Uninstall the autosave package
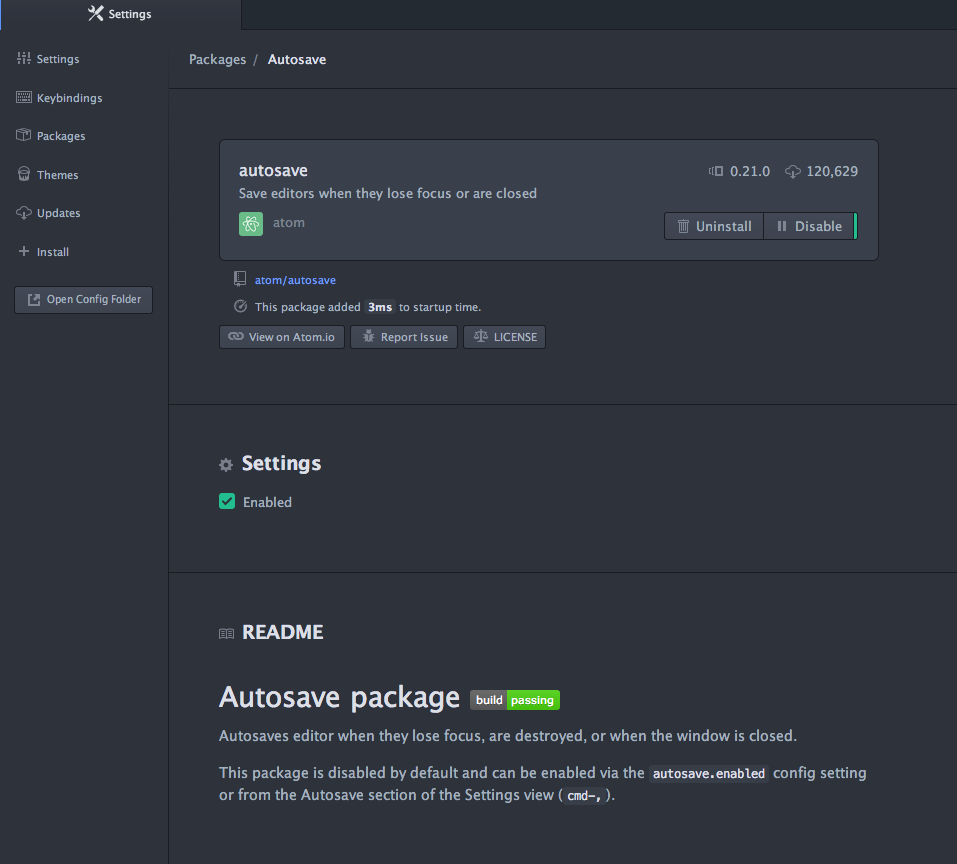The width and height of the screenshot is (957, 864). point(714,226)
